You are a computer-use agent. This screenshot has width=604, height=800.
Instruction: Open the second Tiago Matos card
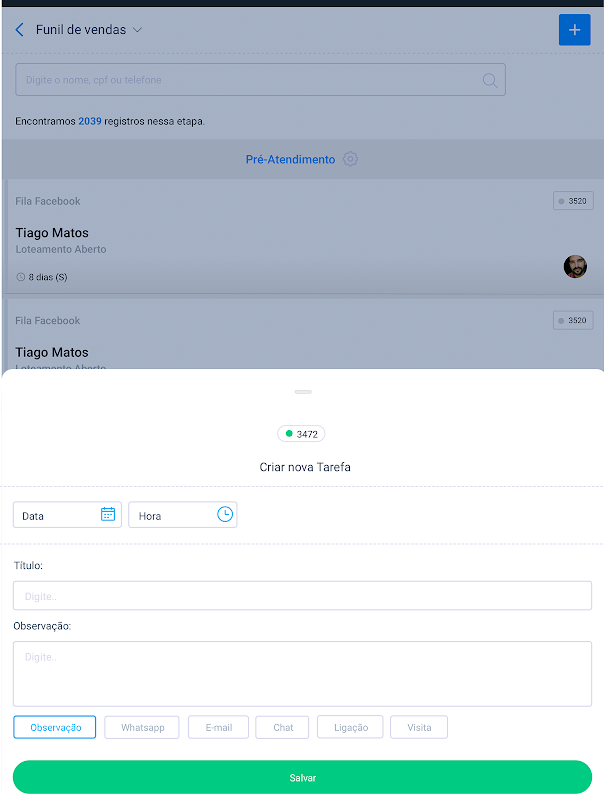point(303,334)
